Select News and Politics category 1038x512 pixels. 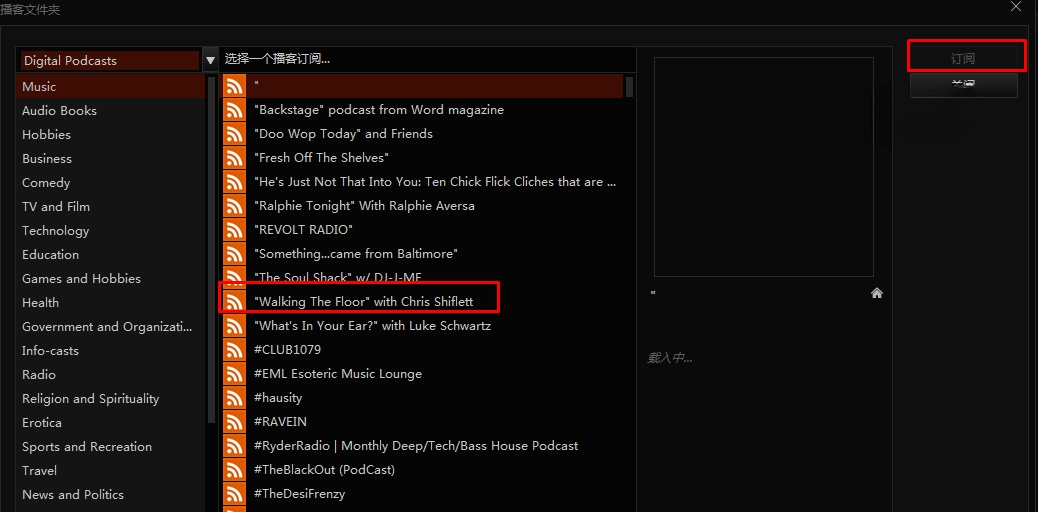click(x=111, y=495)
